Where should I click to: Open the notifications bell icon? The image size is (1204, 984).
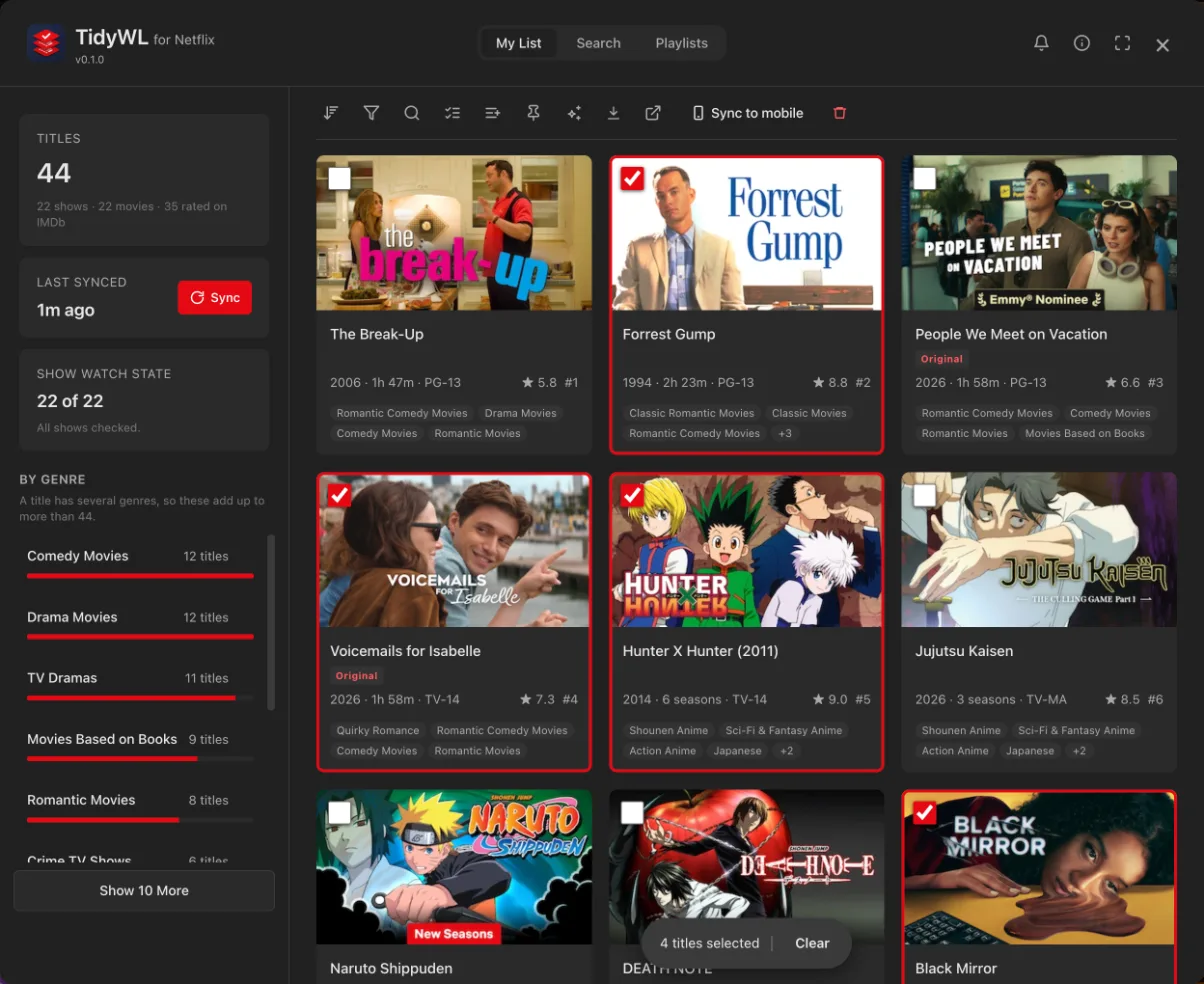1041,43
